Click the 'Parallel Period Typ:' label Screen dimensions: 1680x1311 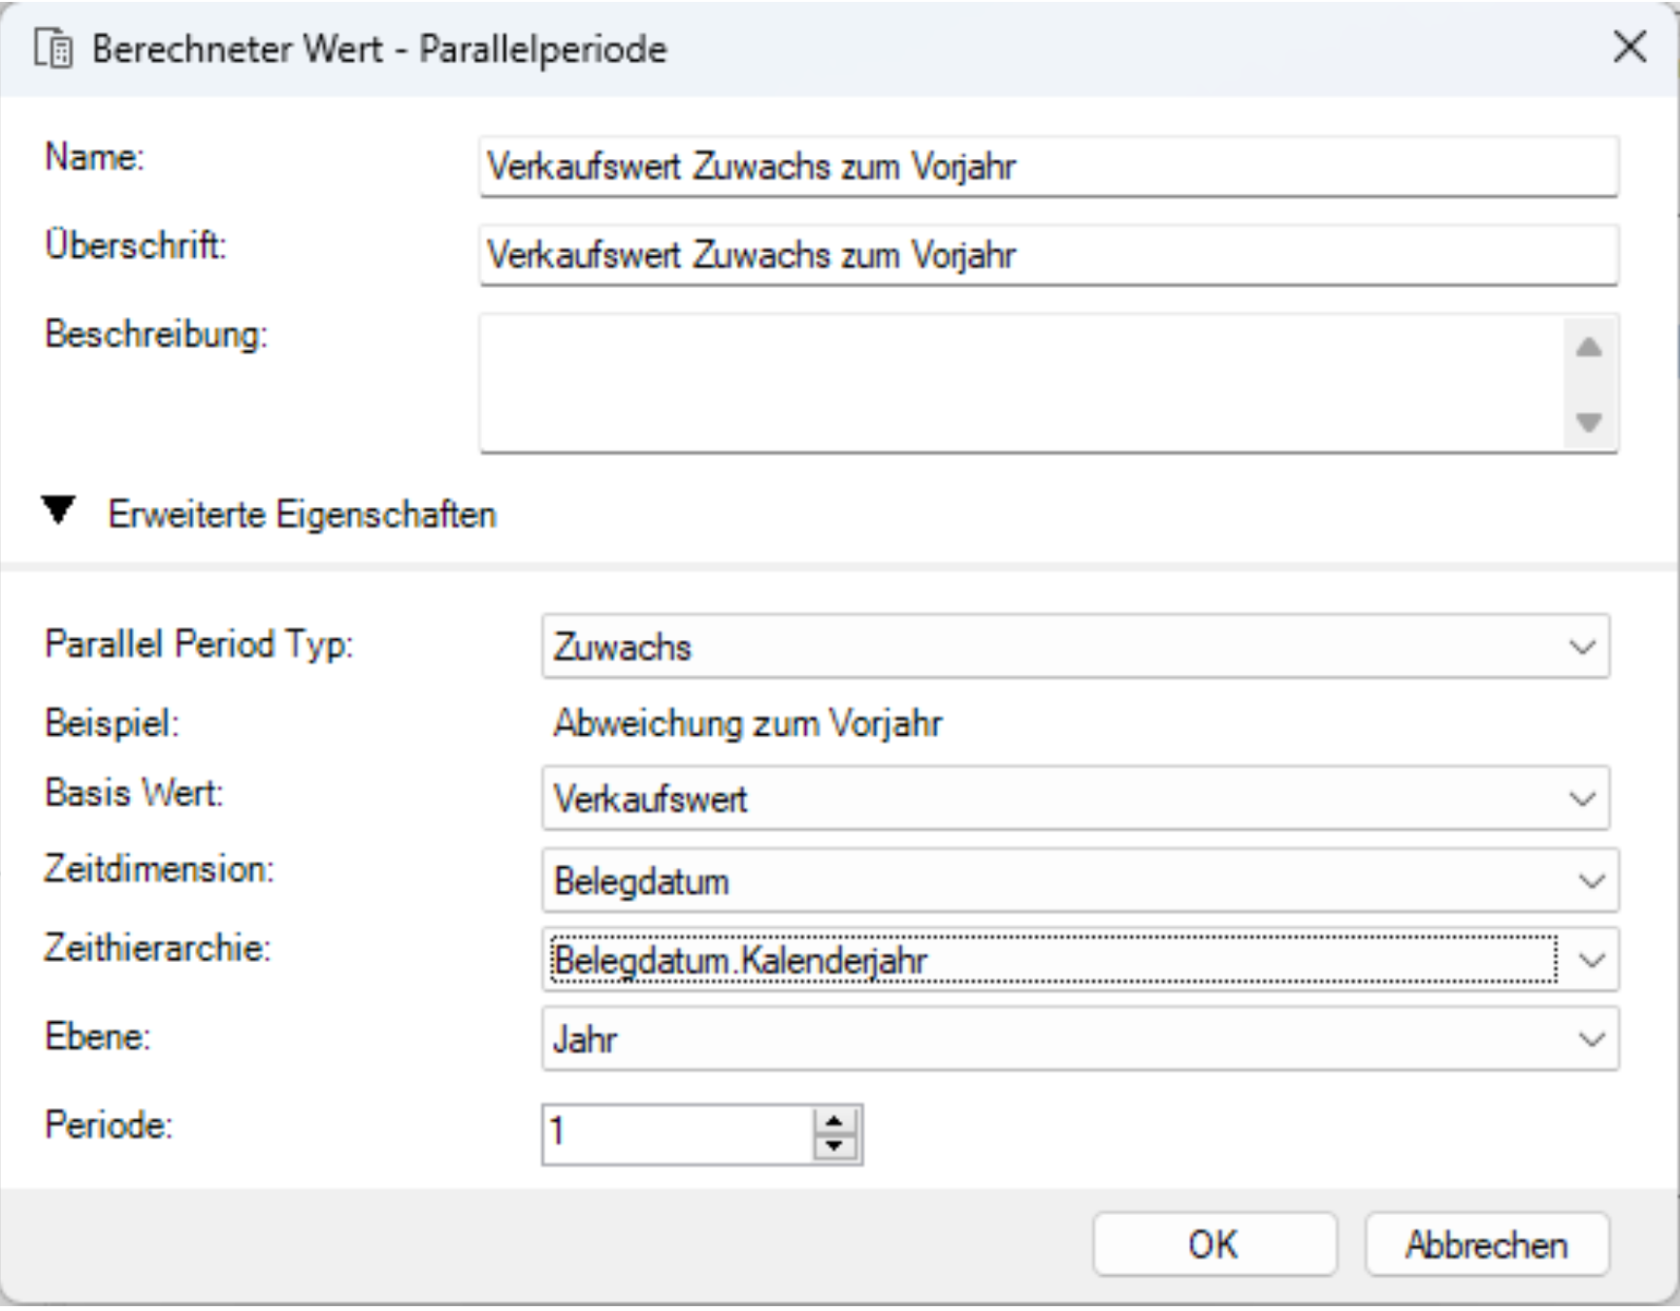pos(199,644)
